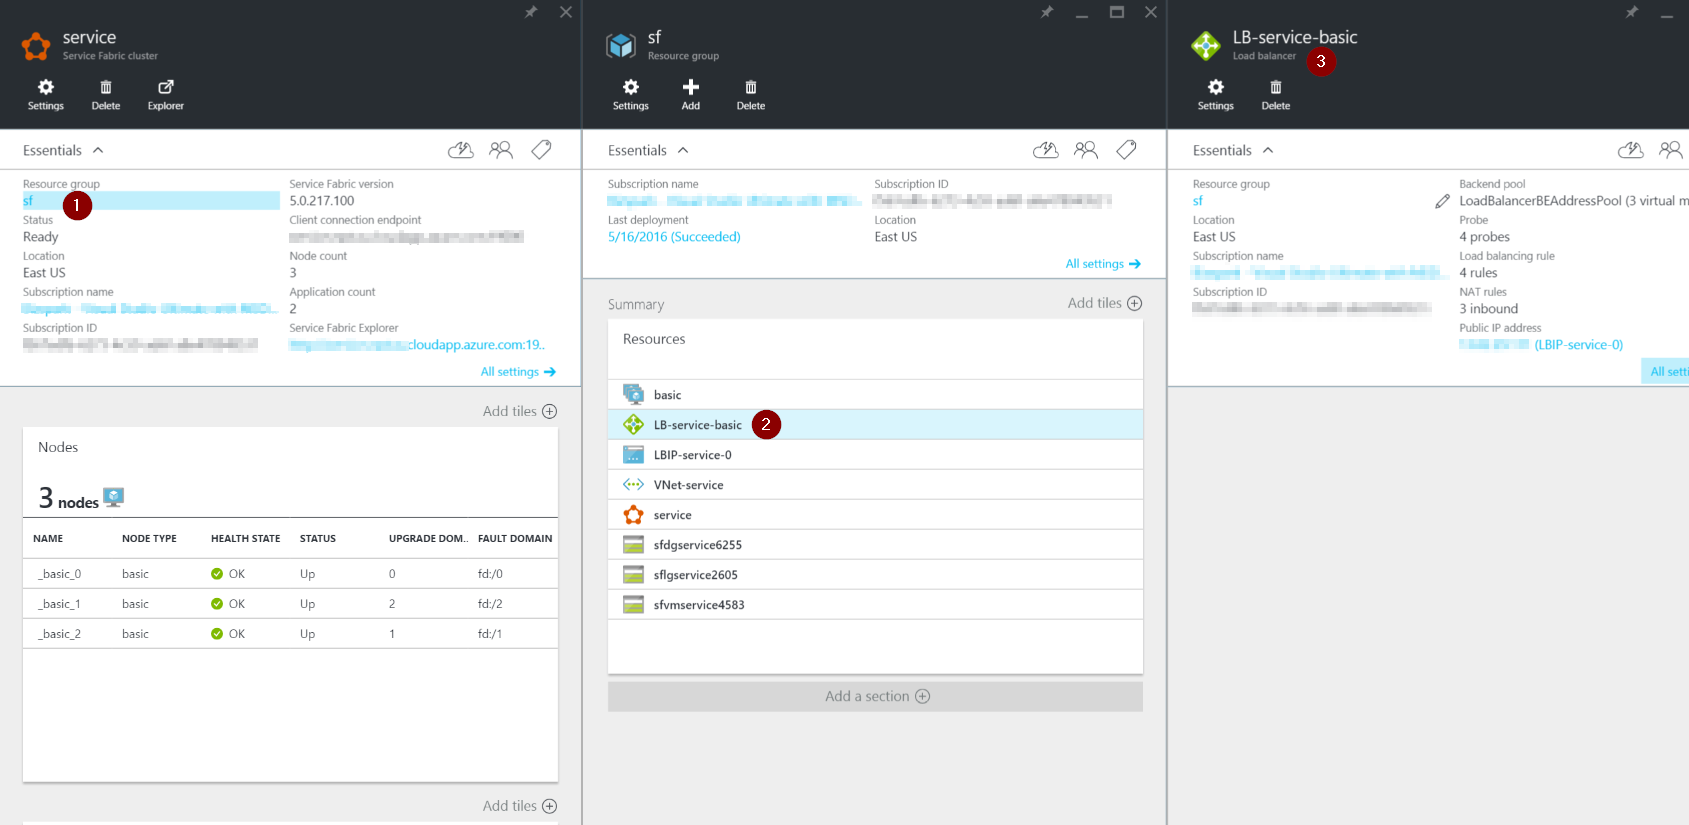Open sfdgservice6255 storage account
This screenshot has width=1689, height=825.
[x=875, y=545]
